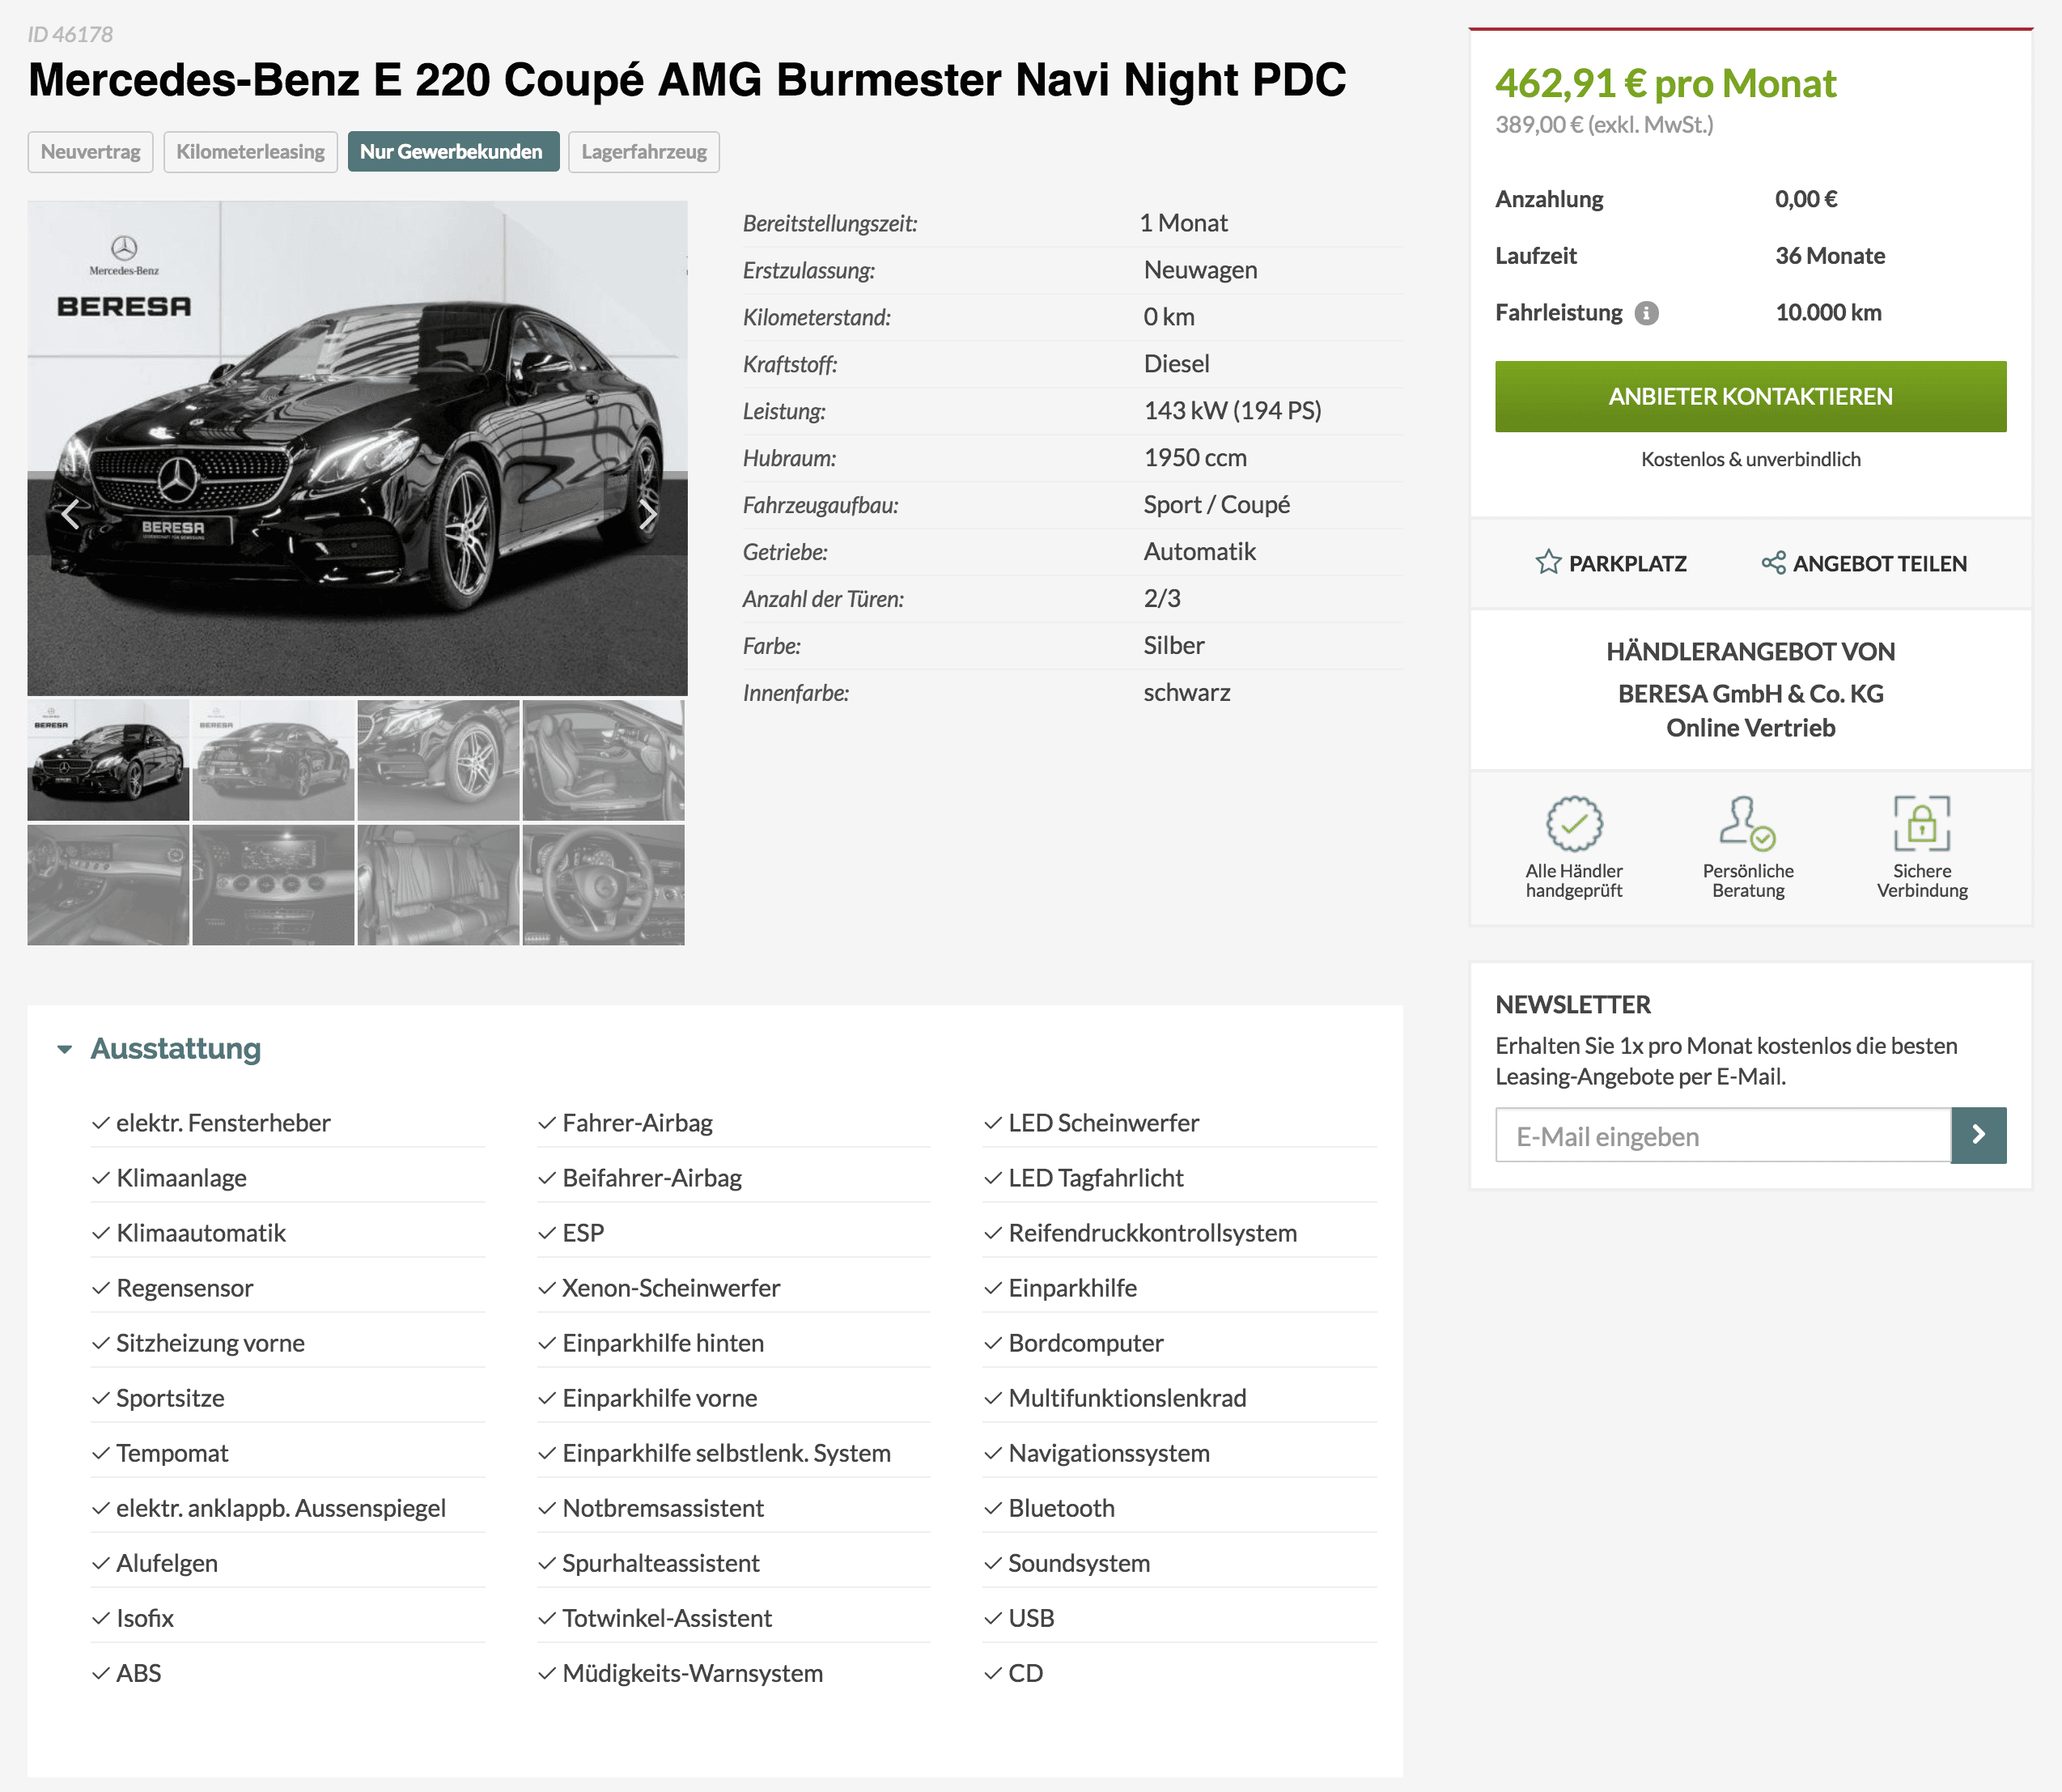Click the BERESA GmbH & Co. KG dealer name
The width and height of the screenshot is (2062, 1792).
coord(1750,694)
